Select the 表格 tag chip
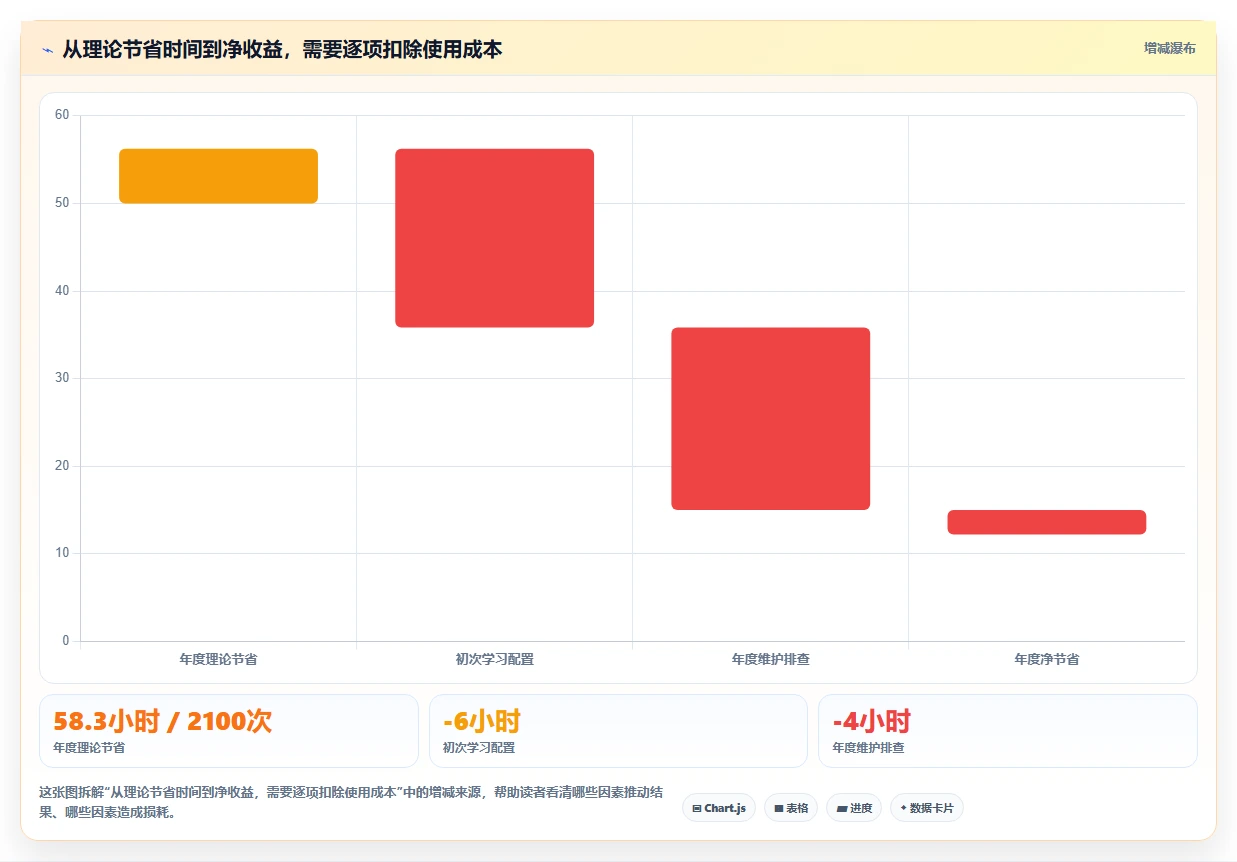Image resolution: width=1237 pixels, height=862 pixels. click(x=791, y=808)
